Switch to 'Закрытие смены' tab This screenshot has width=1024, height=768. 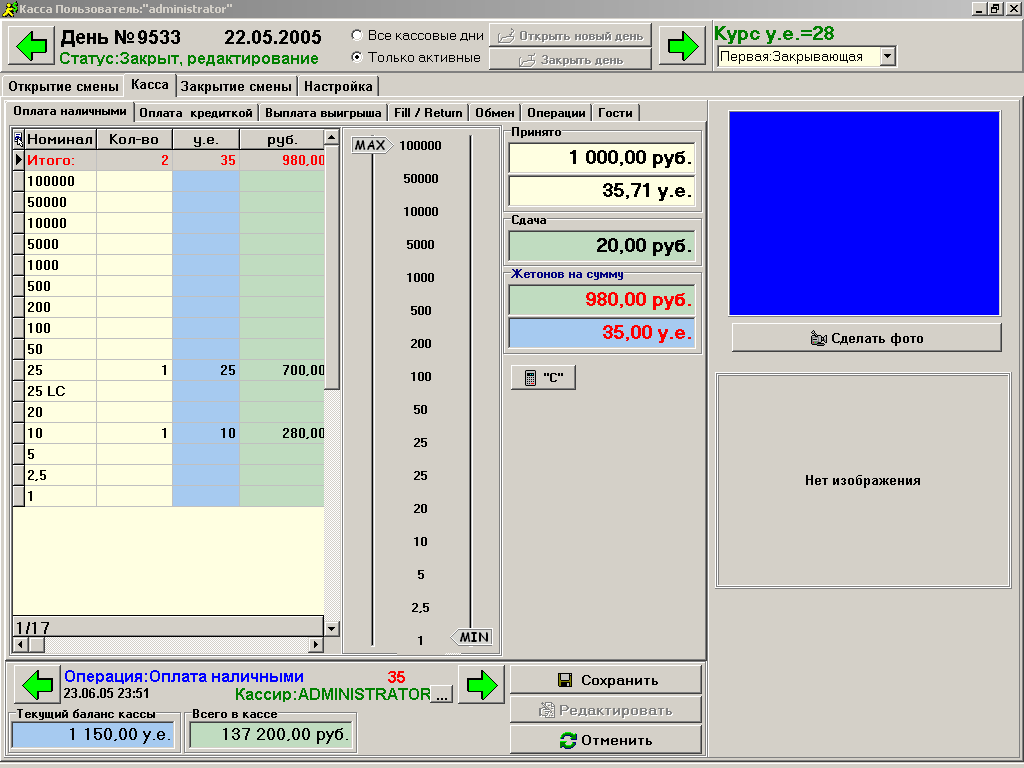[236, 86]
